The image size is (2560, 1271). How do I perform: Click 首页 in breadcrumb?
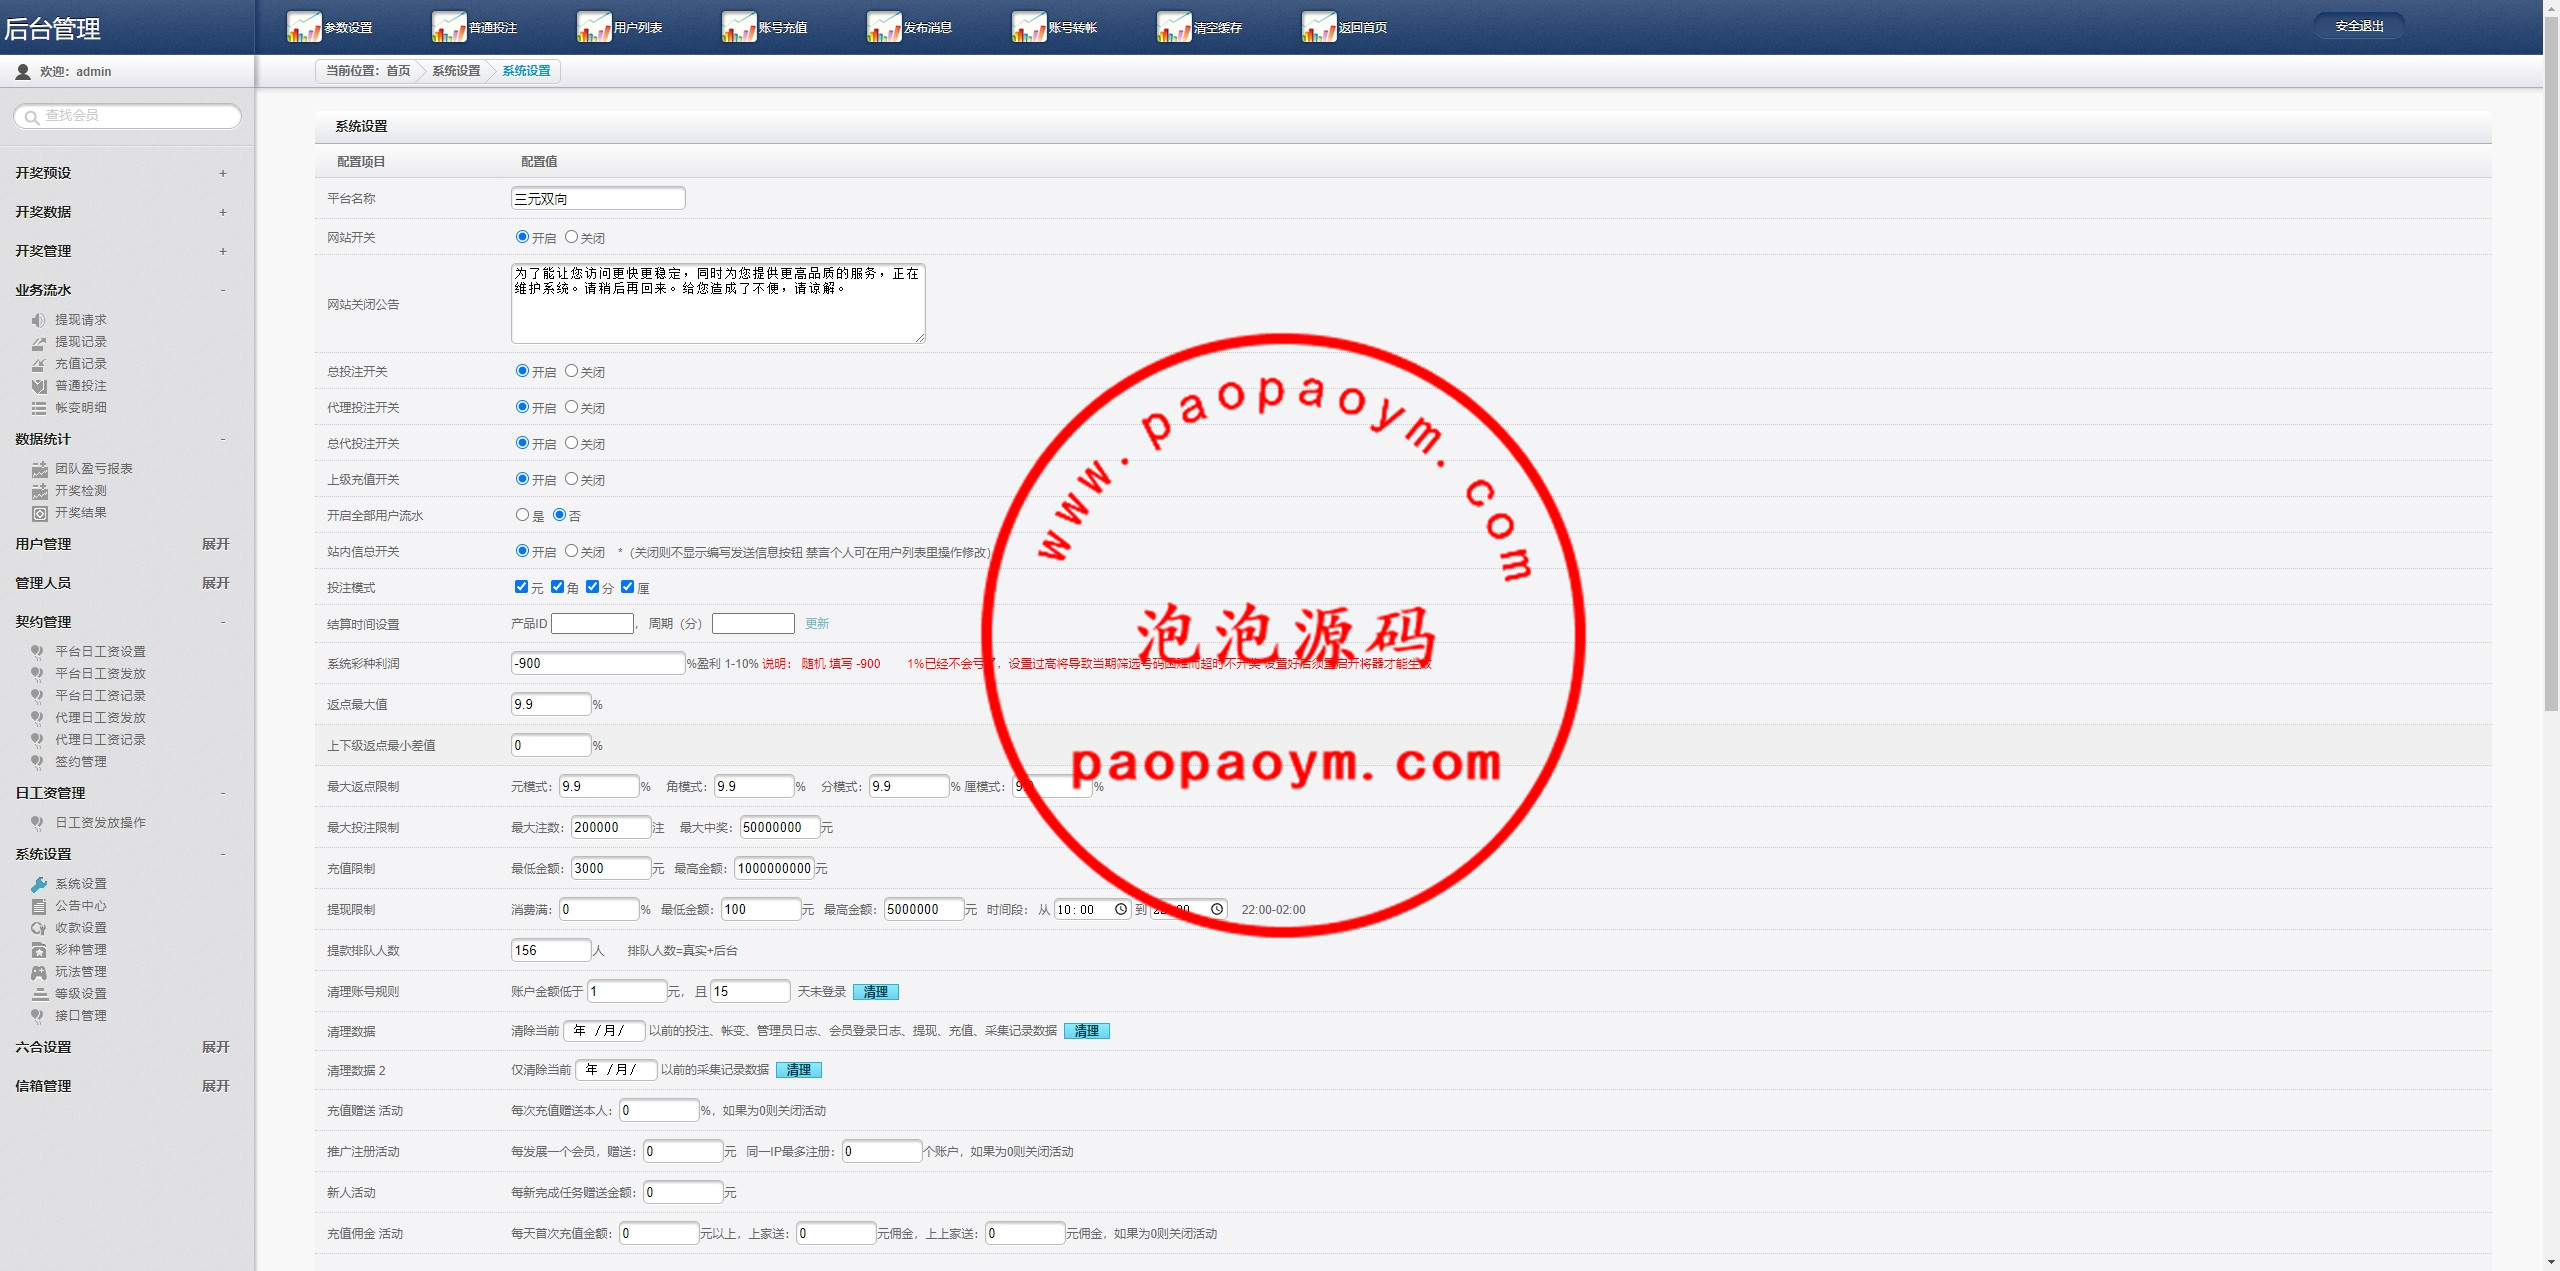(x=398, y=71)
